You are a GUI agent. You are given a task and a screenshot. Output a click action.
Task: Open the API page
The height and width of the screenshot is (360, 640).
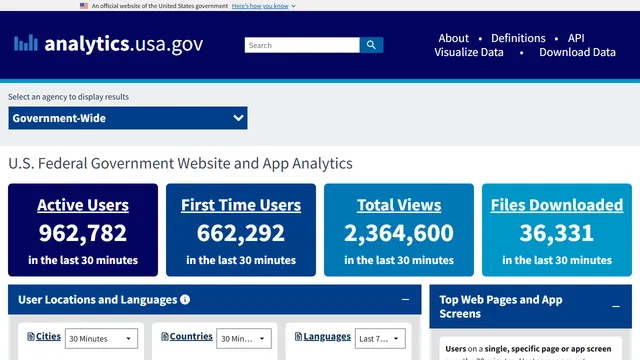coord(576,38)
